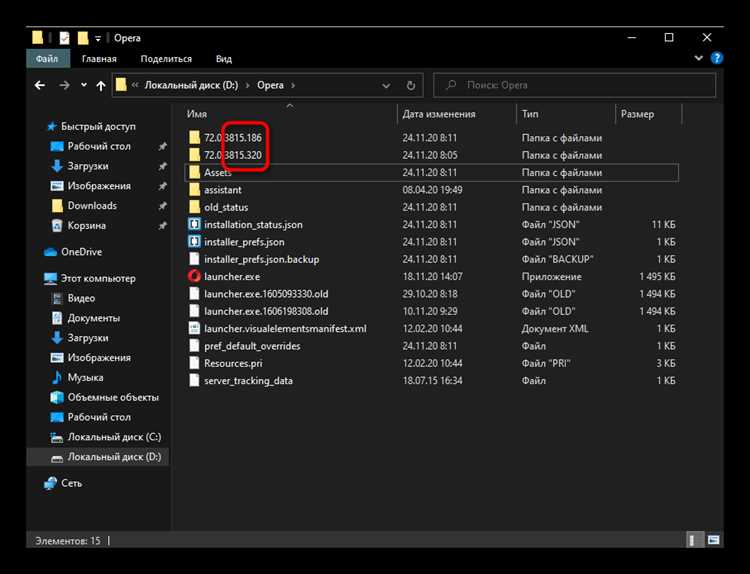Open Корзина in navigation pane
Screen dimensions: 750x574
(x=86, y=225)
